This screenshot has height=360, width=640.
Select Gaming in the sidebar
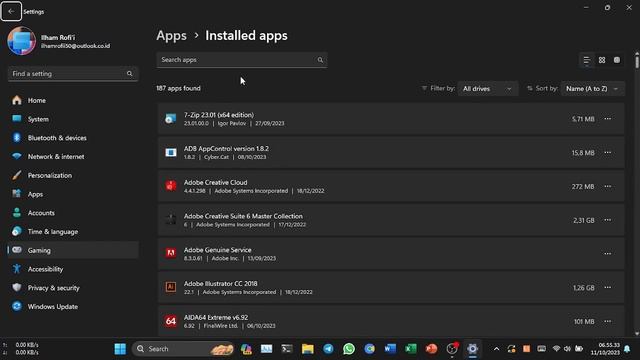click(73, 250)
